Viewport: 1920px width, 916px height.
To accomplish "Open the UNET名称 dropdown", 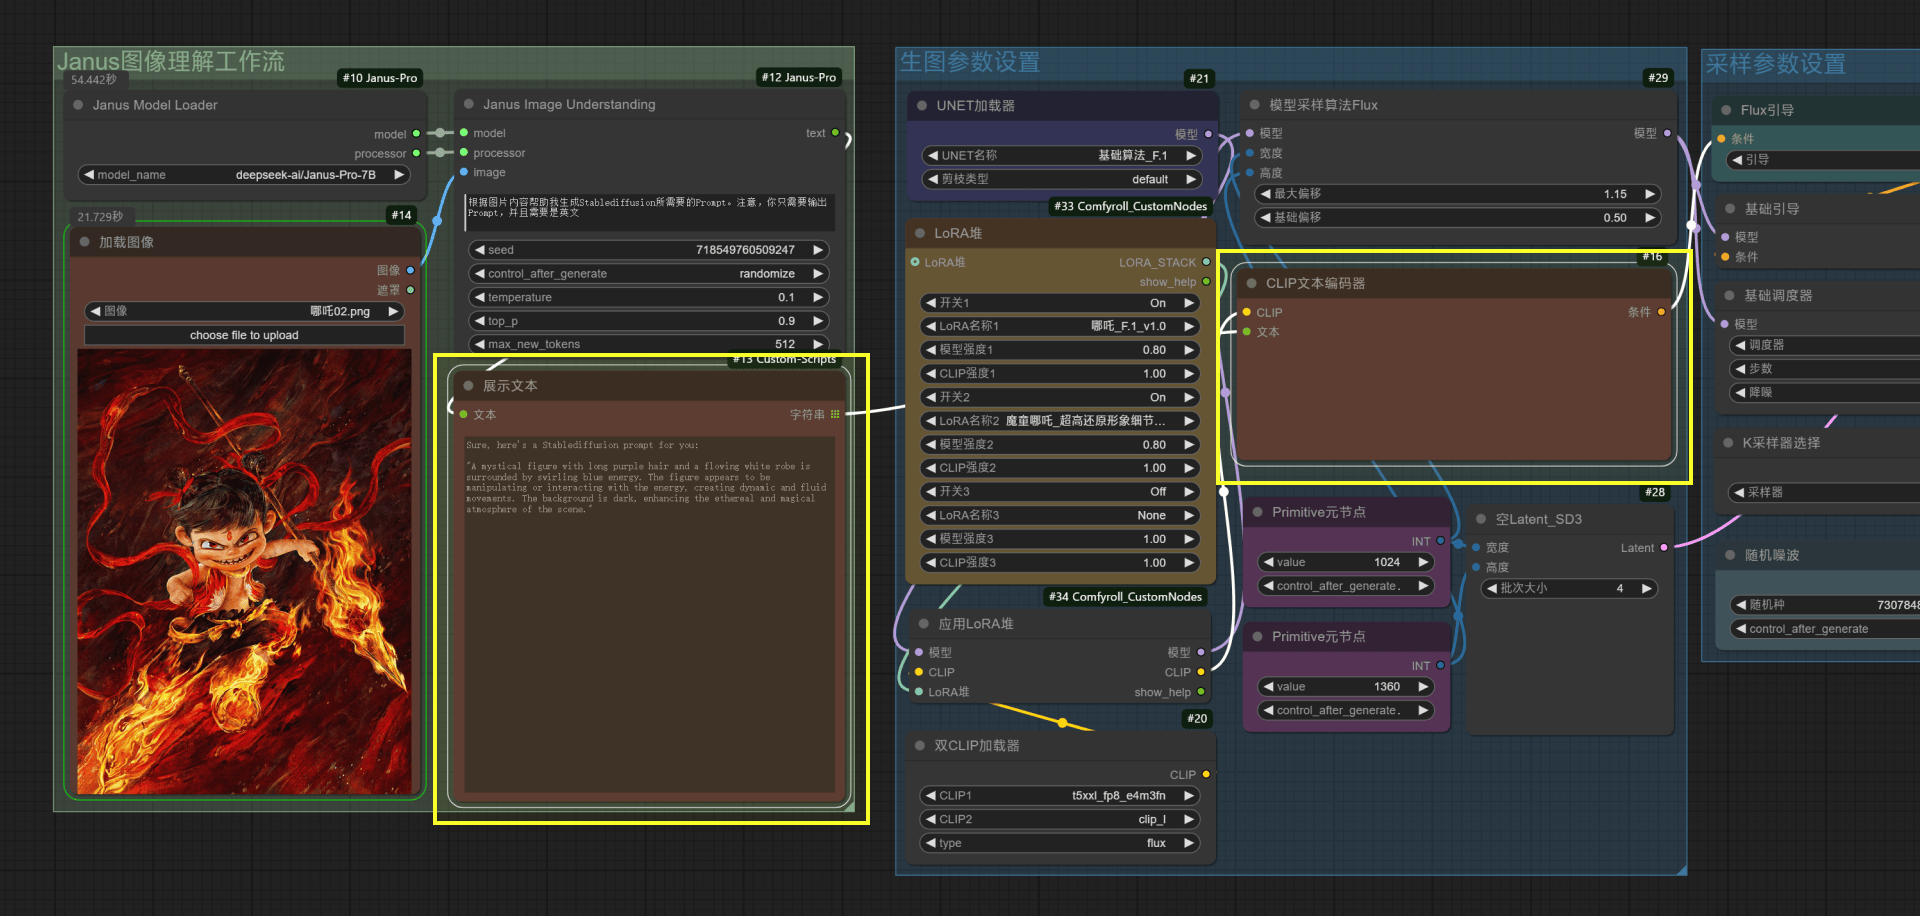I will click(1061, 156).
